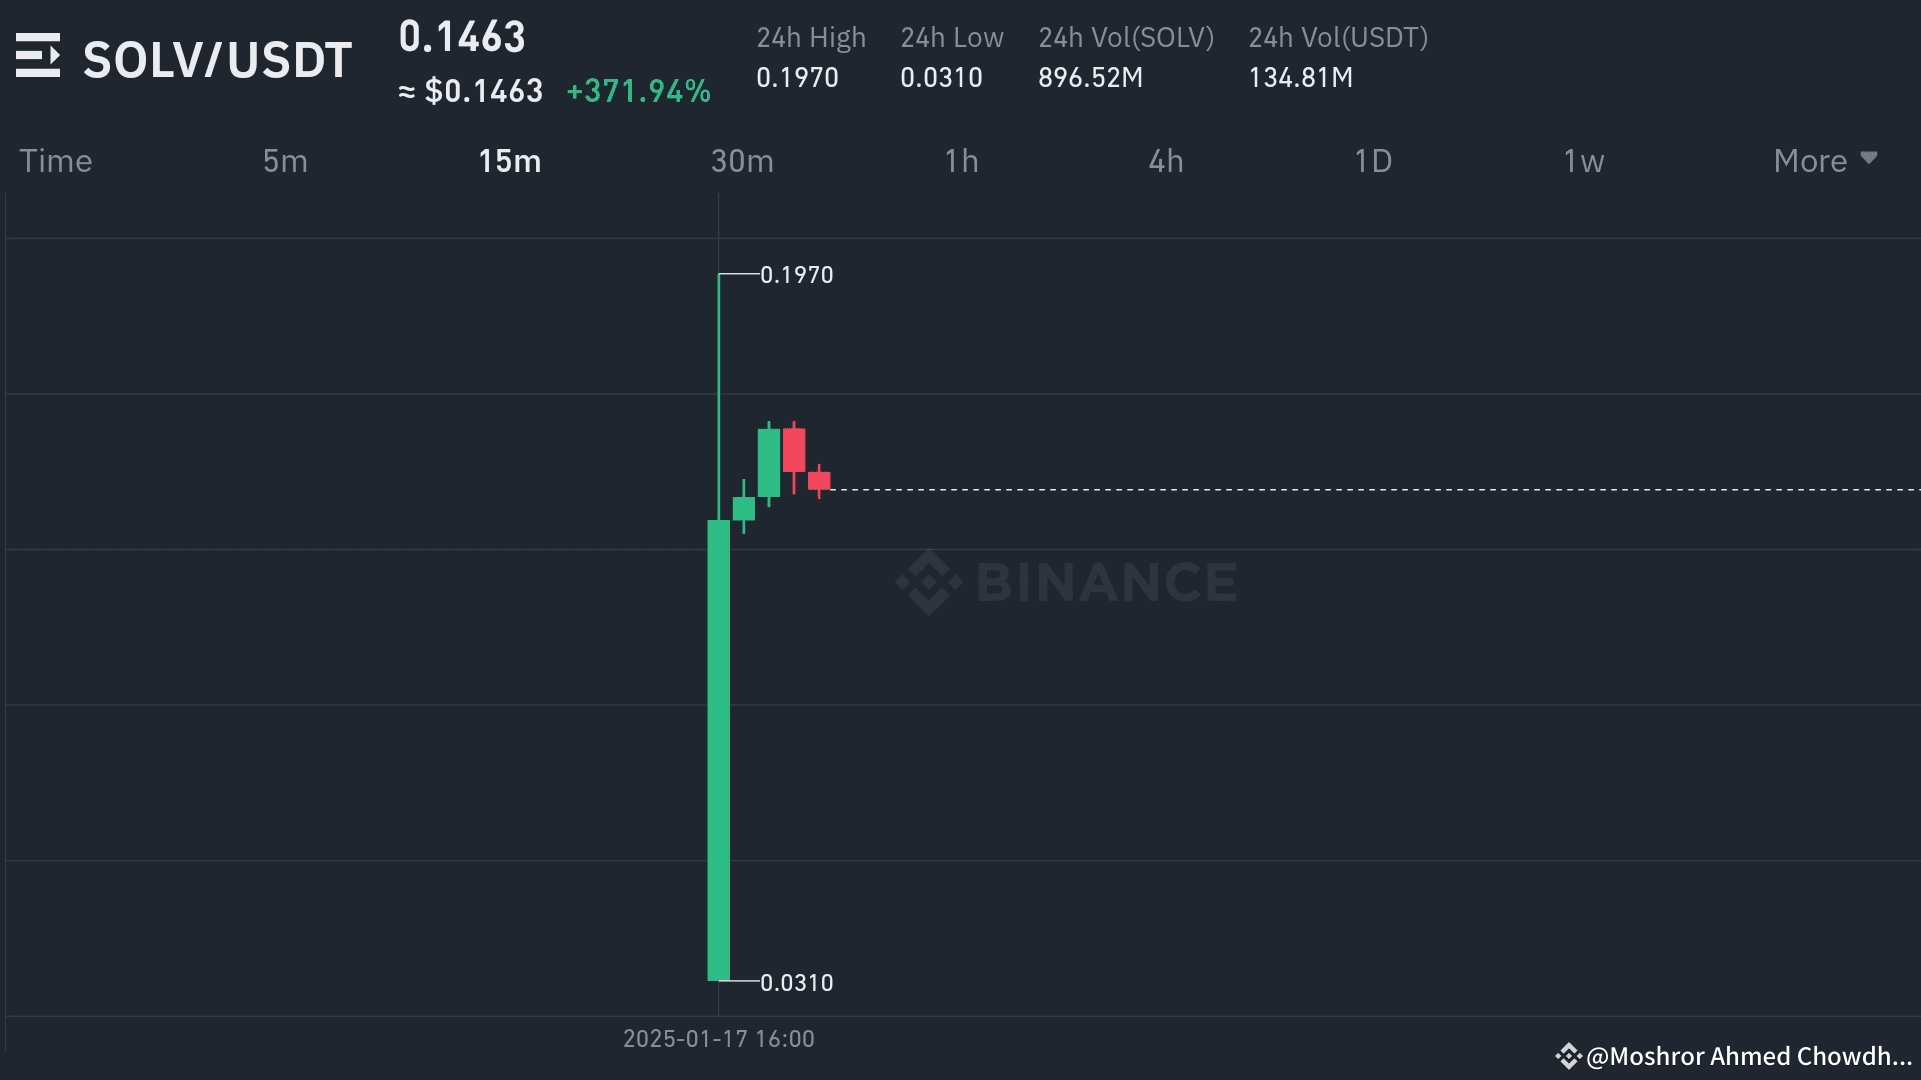
Task: Open the @Moshror Ahmed Chowdh... profile link
Action: 1748,1056
